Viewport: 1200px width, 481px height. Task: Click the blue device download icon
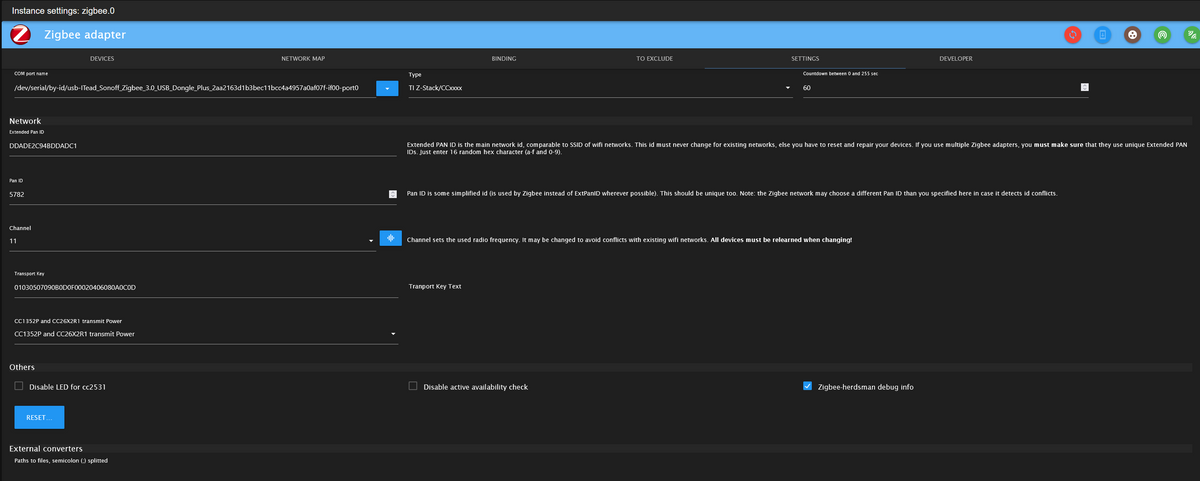point(1102,35)
